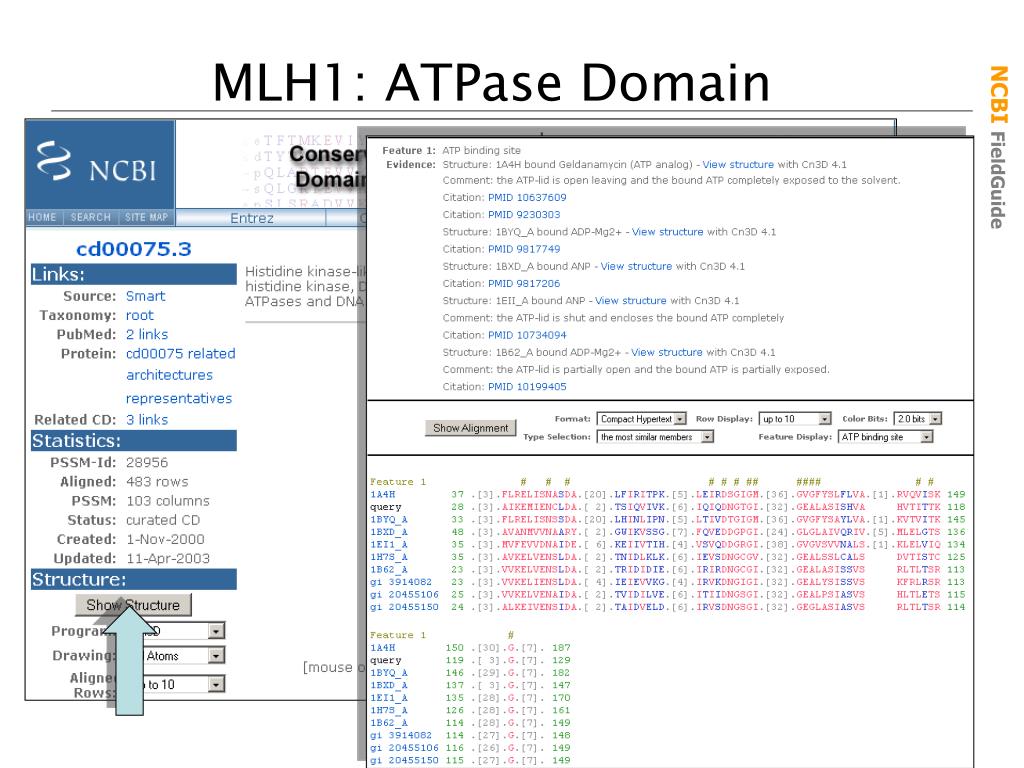Follow the Smart source link
The width and height of the screenshot is (1024, 768).
[145, 296]
